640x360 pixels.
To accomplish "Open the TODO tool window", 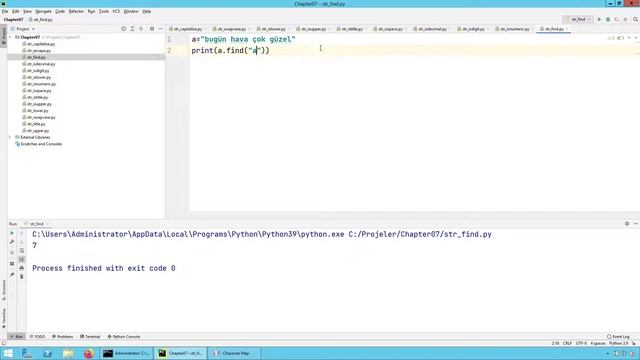I will (37, 337).
